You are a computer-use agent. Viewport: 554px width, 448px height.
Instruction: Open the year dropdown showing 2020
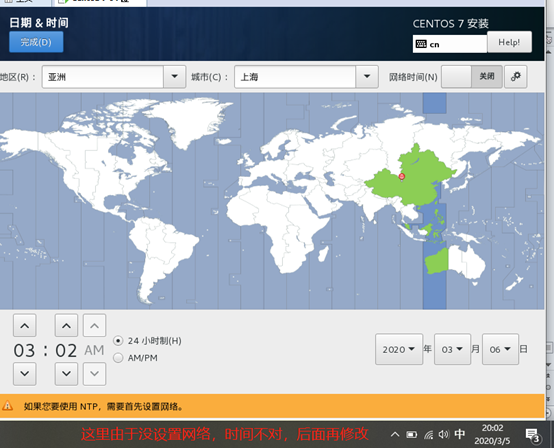[399, 349]
